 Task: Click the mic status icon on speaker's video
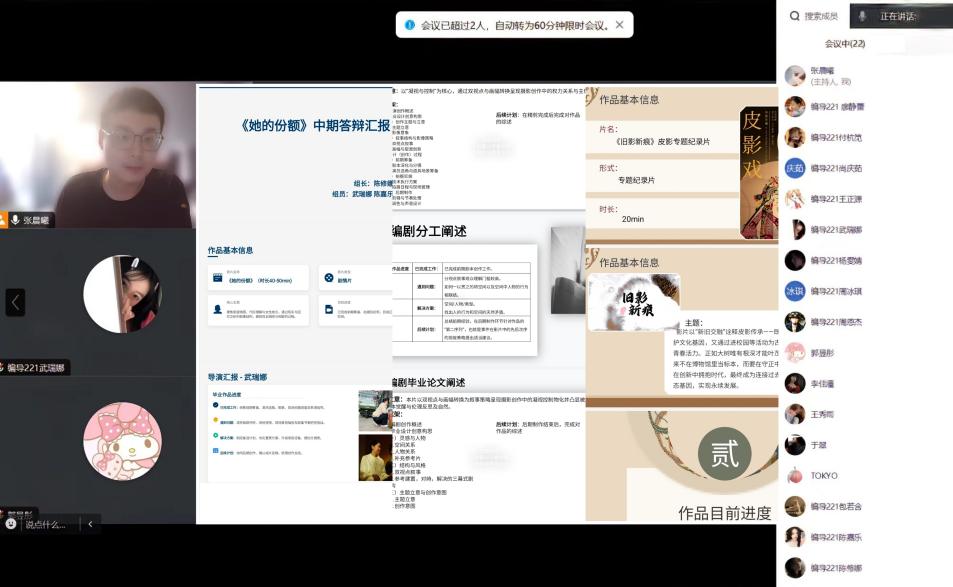point(15,219)
